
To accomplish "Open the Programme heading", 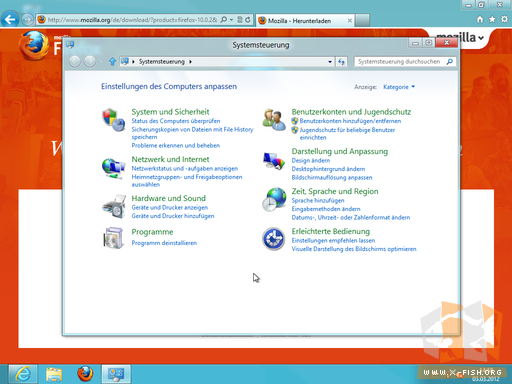I will [x=152, y=232].
